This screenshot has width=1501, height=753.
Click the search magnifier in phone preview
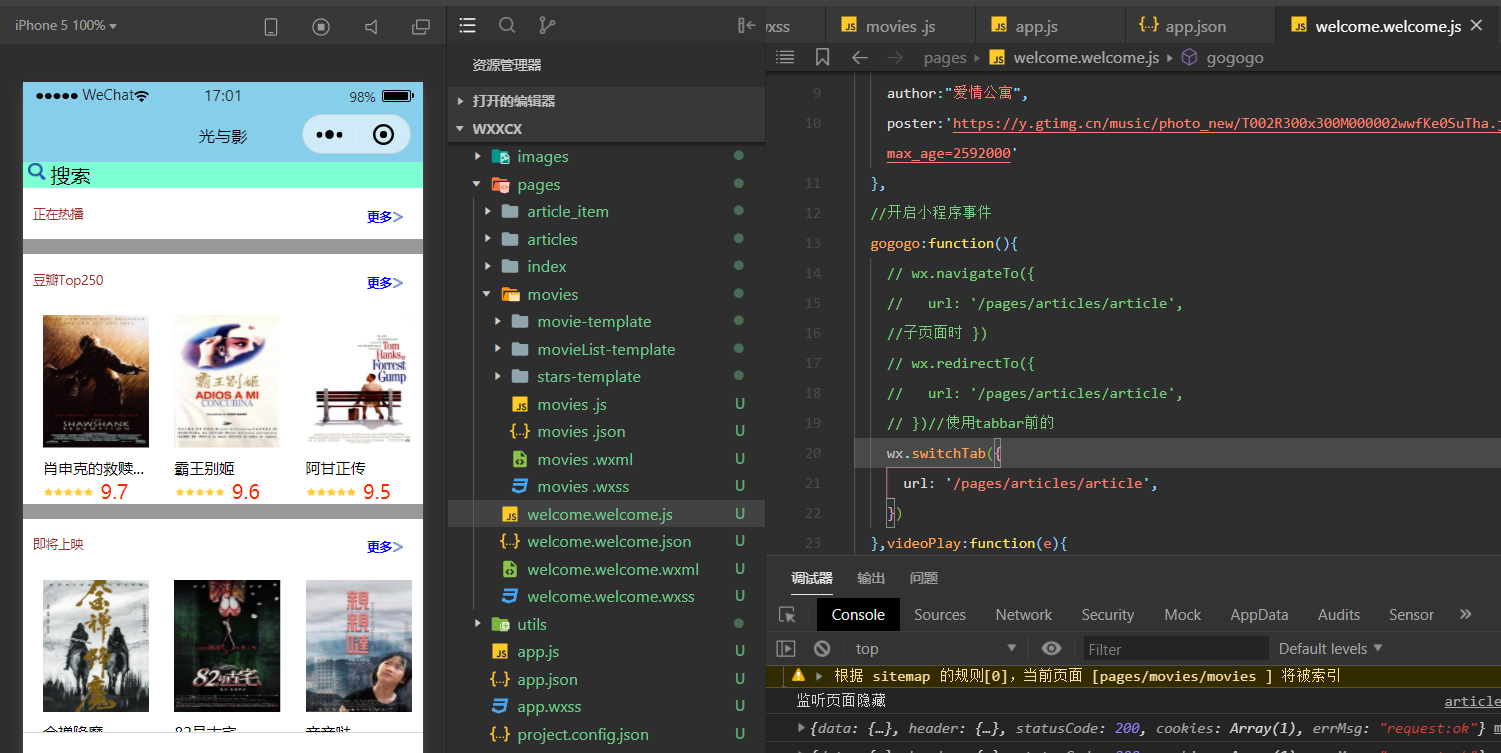(36, 172)
